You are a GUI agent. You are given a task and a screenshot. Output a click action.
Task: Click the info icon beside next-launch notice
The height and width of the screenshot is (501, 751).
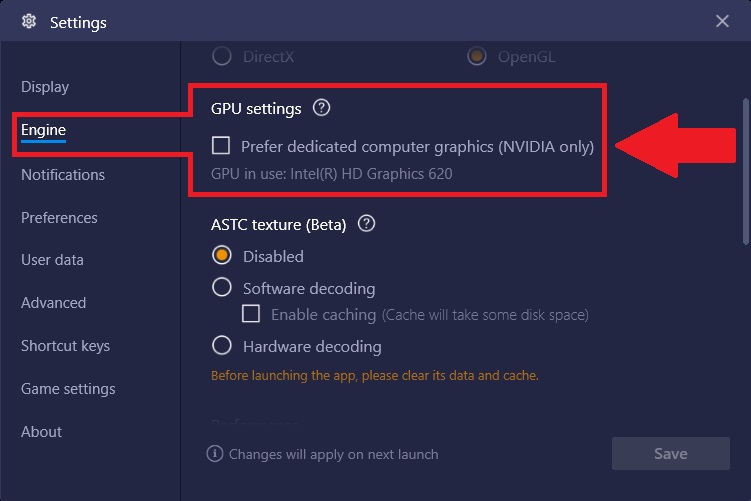tap(215, 454)
